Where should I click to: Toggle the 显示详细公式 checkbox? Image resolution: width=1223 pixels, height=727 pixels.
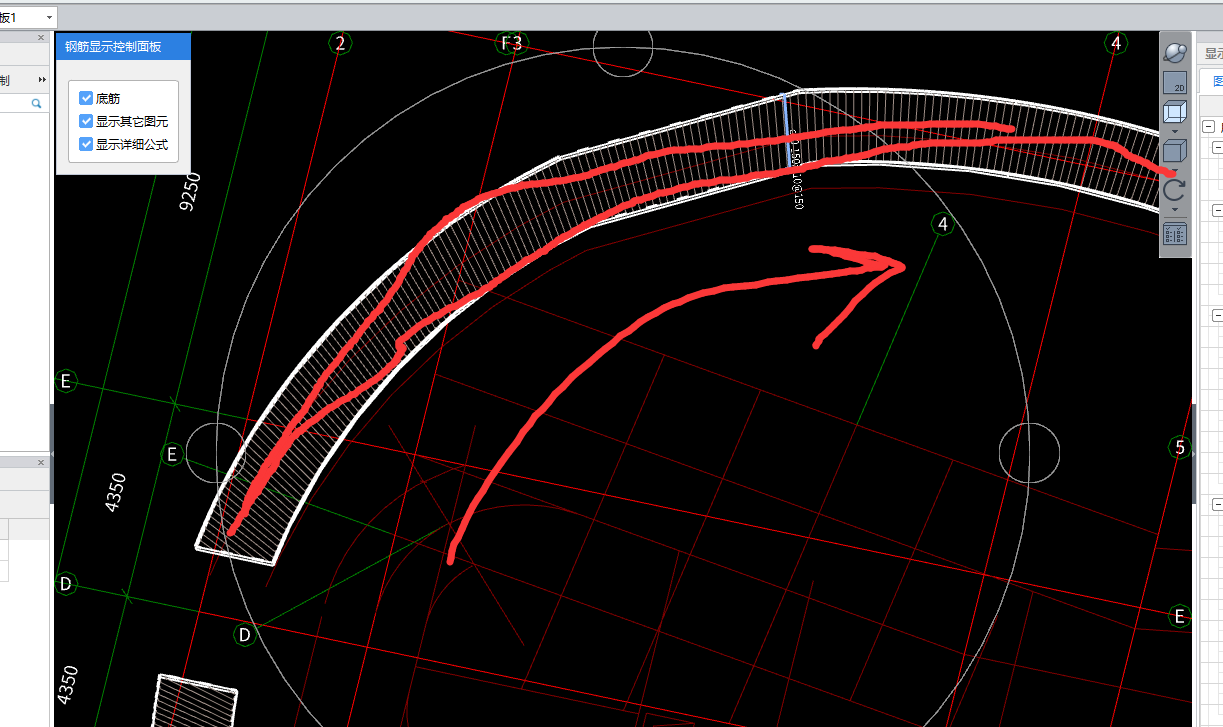coord(86,144)
